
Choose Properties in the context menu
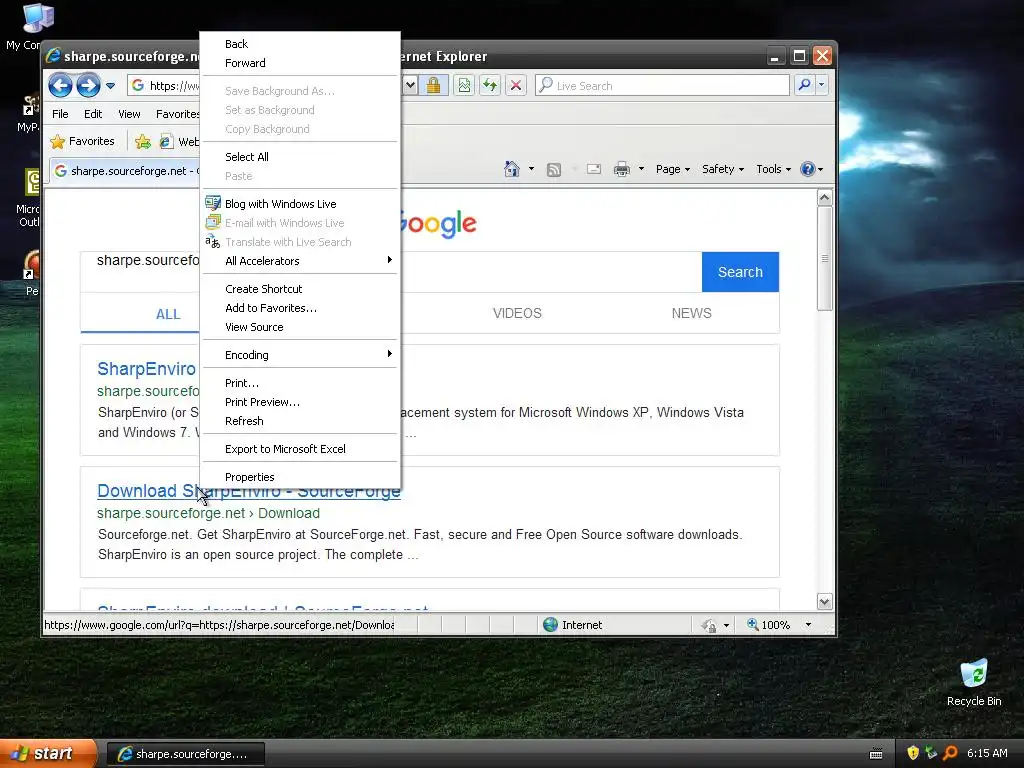click(x=300, y=477)
